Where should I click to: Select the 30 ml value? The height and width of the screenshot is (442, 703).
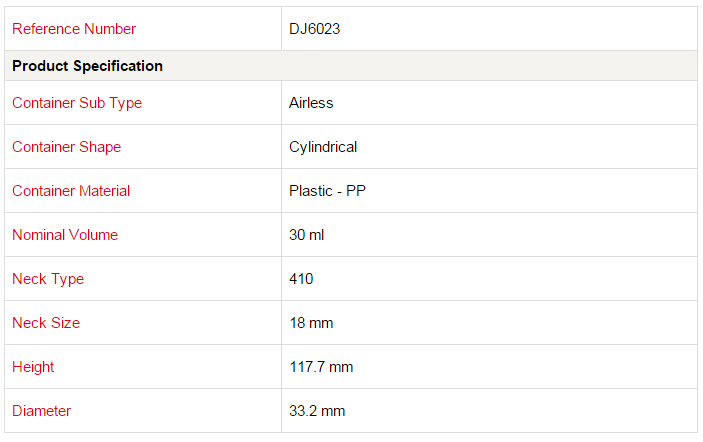point(306,235)
